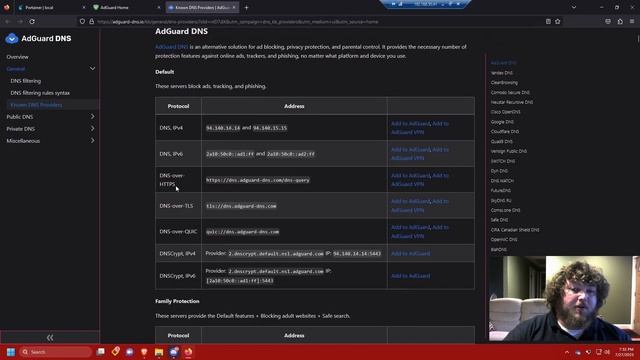Image resolution: width=640 pixels, height=360 pixels.
Task: Select Known DNS Providers in sidebar
Action: (x=36, y=105)
